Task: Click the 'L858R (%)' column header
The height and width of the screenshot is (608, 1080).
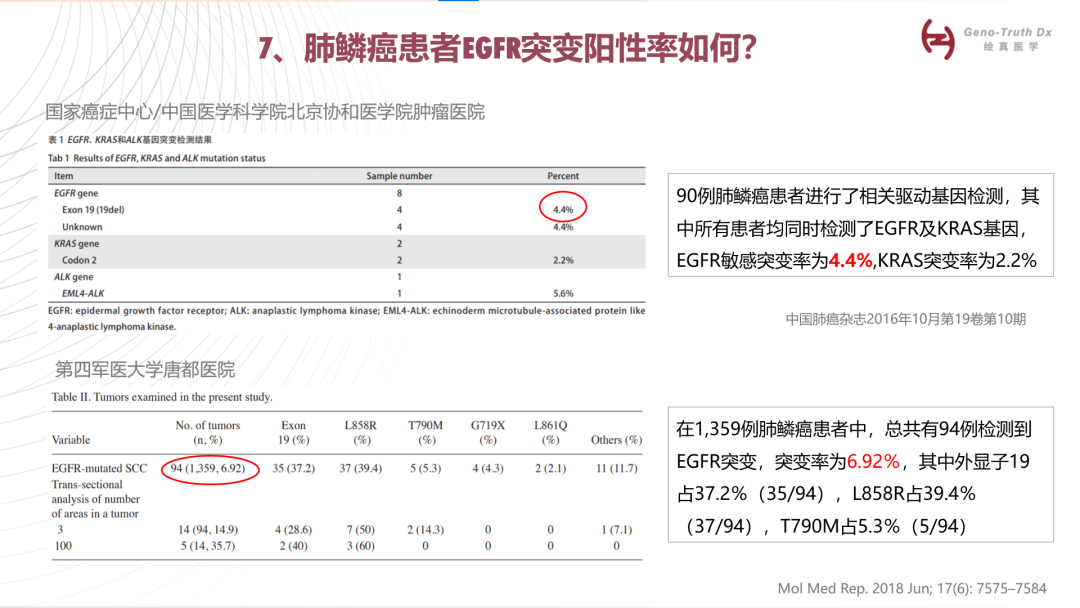Action: pyautogui.click(x=361, y=432)
